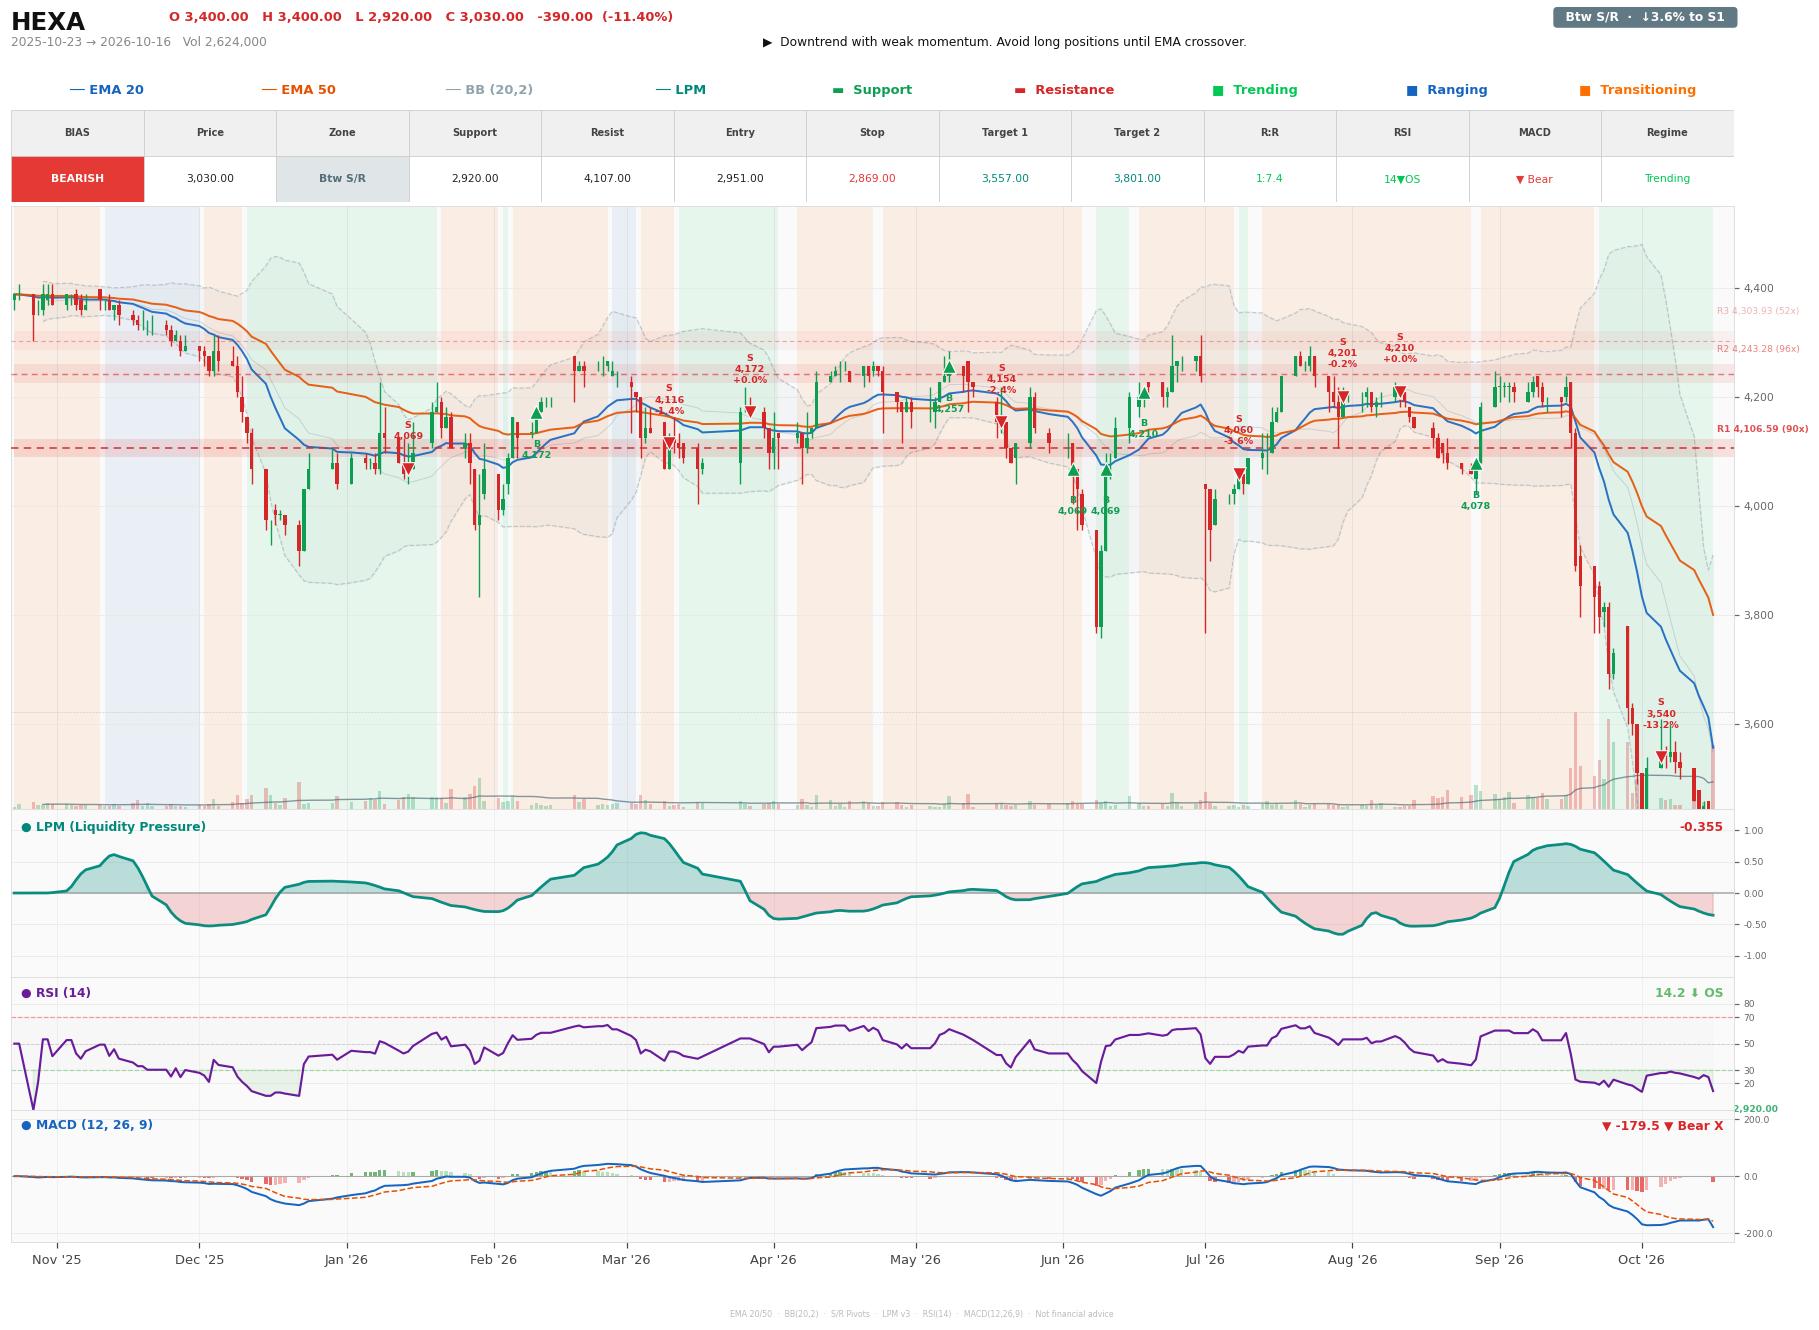Click the R2 4,243.28 (96x) resistance label
The width and height of the screenshot is (1819, 1330).
click(1758, 349)
